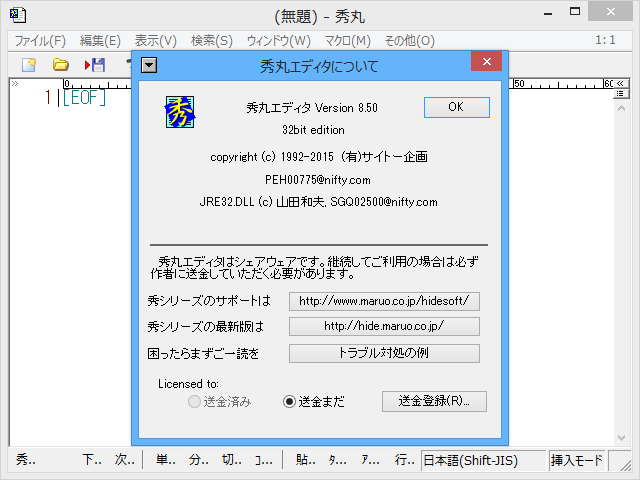This screenshot has width=640, height=480.
Task: Open the About dialog system menu arrow
Action: pyautogui.click(x=149, y=65)
